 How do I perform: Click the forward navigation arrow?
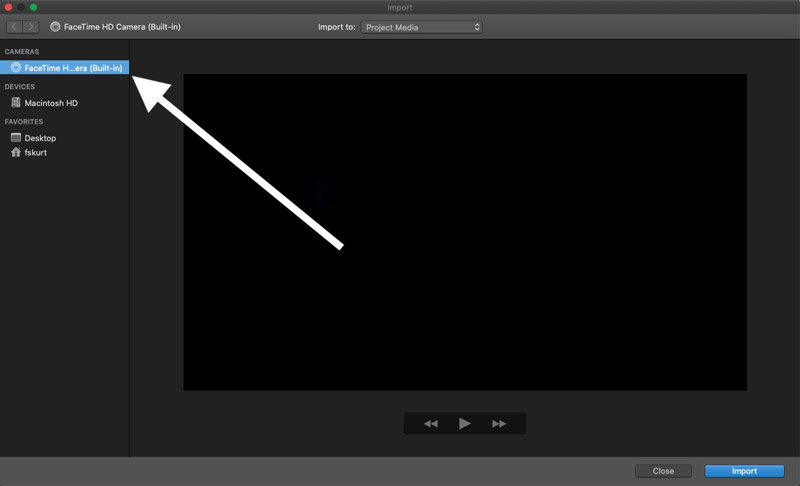click(31, 27)
